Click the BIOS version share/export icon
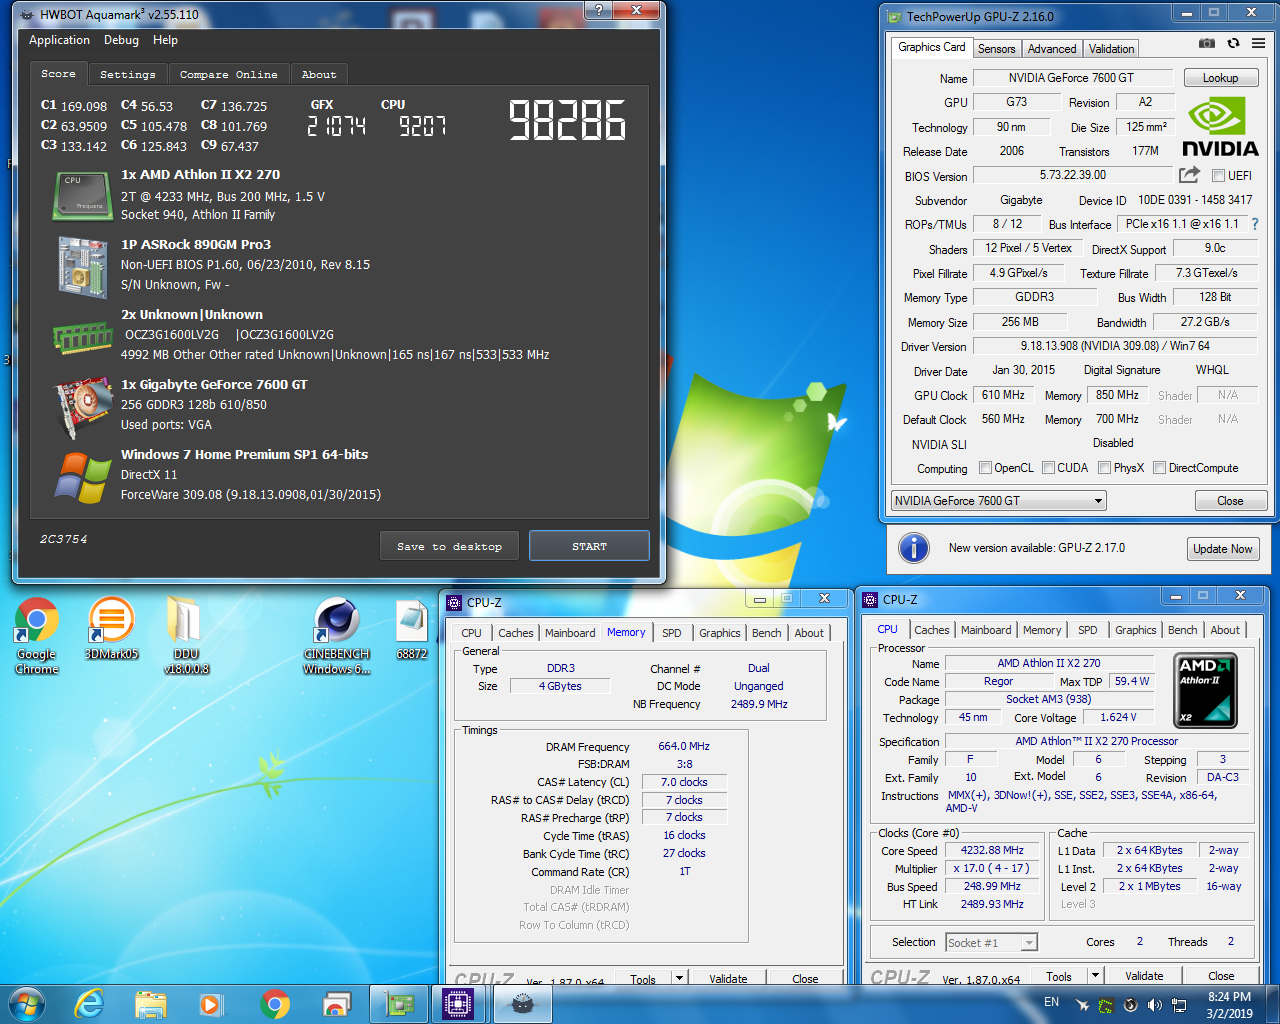This screenshot has height=1024, width=1280. click(1189, 175)
